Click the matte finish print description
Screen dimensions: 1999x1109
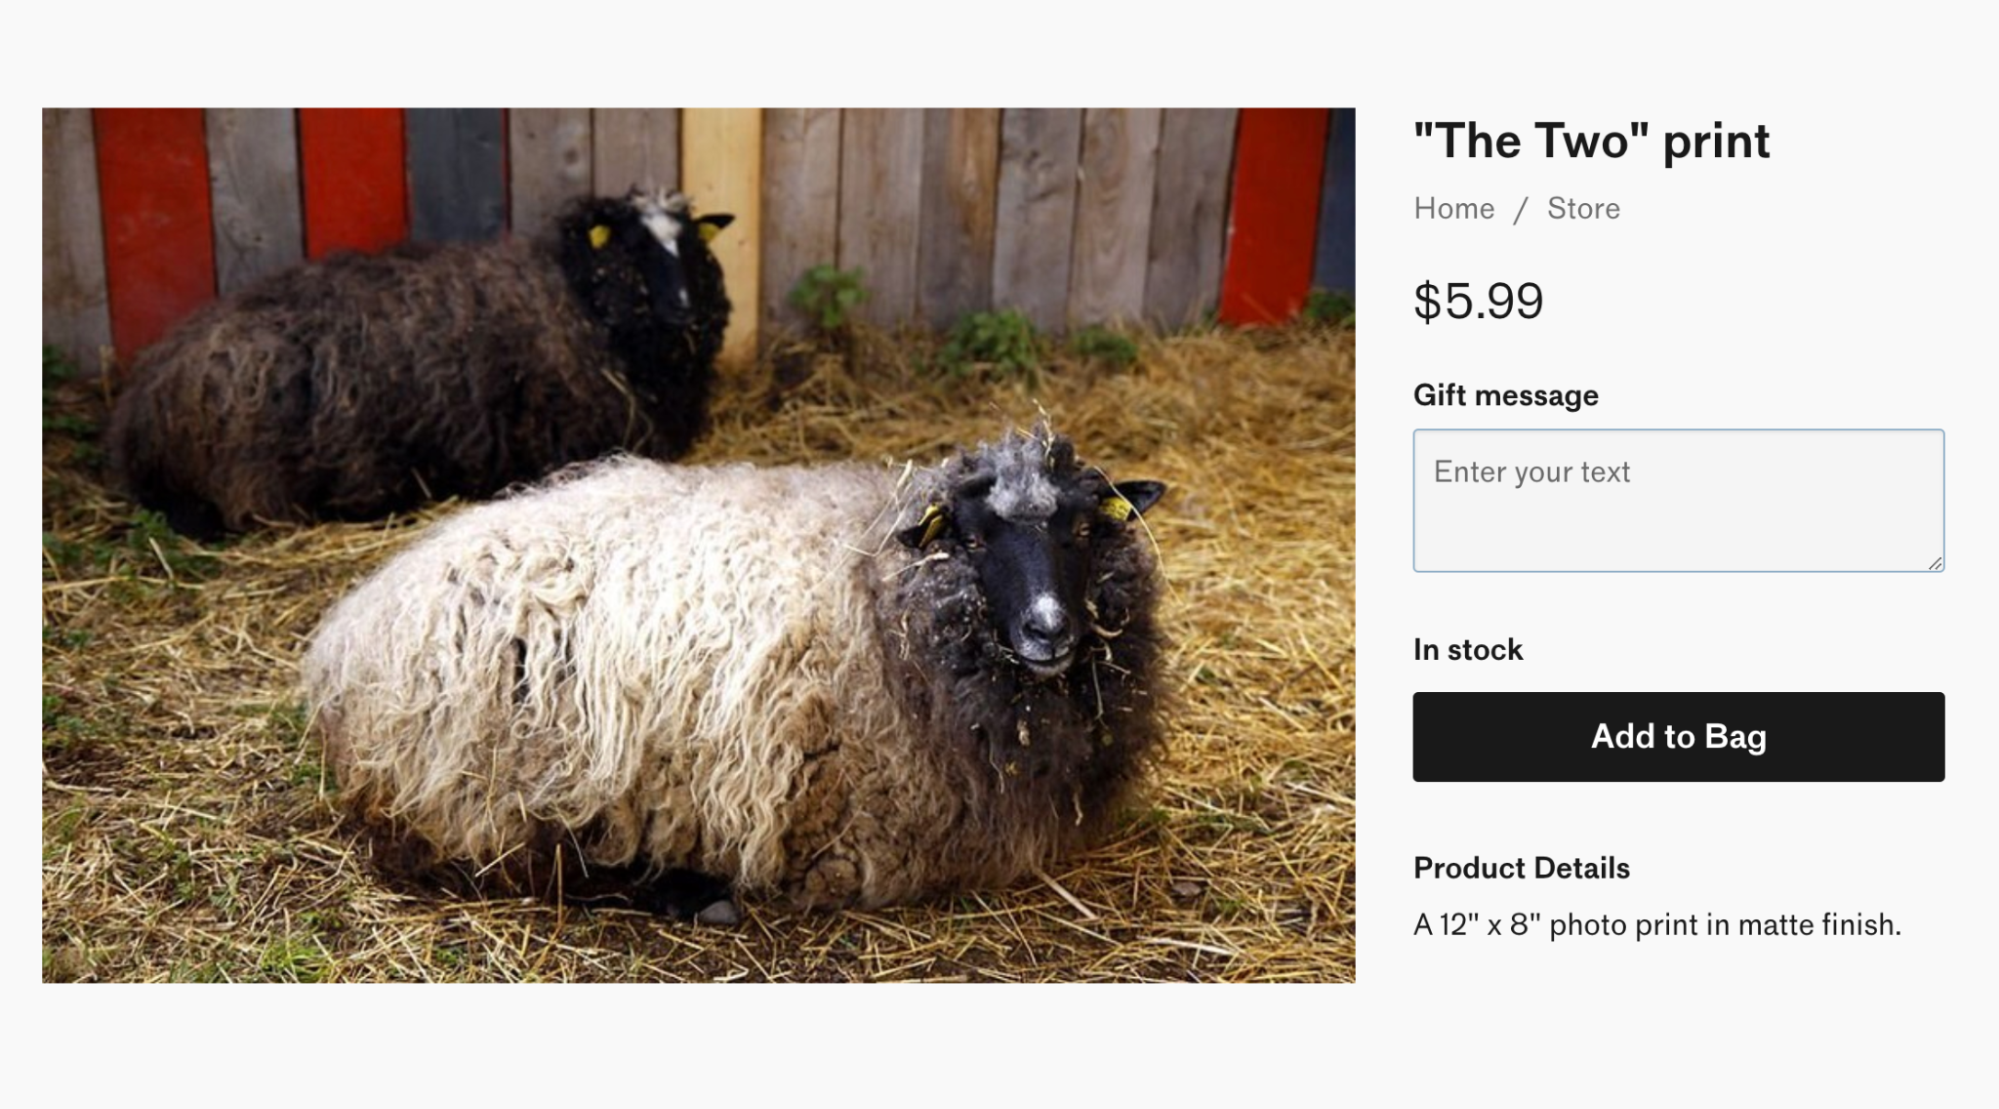(x=1656, y=925)
